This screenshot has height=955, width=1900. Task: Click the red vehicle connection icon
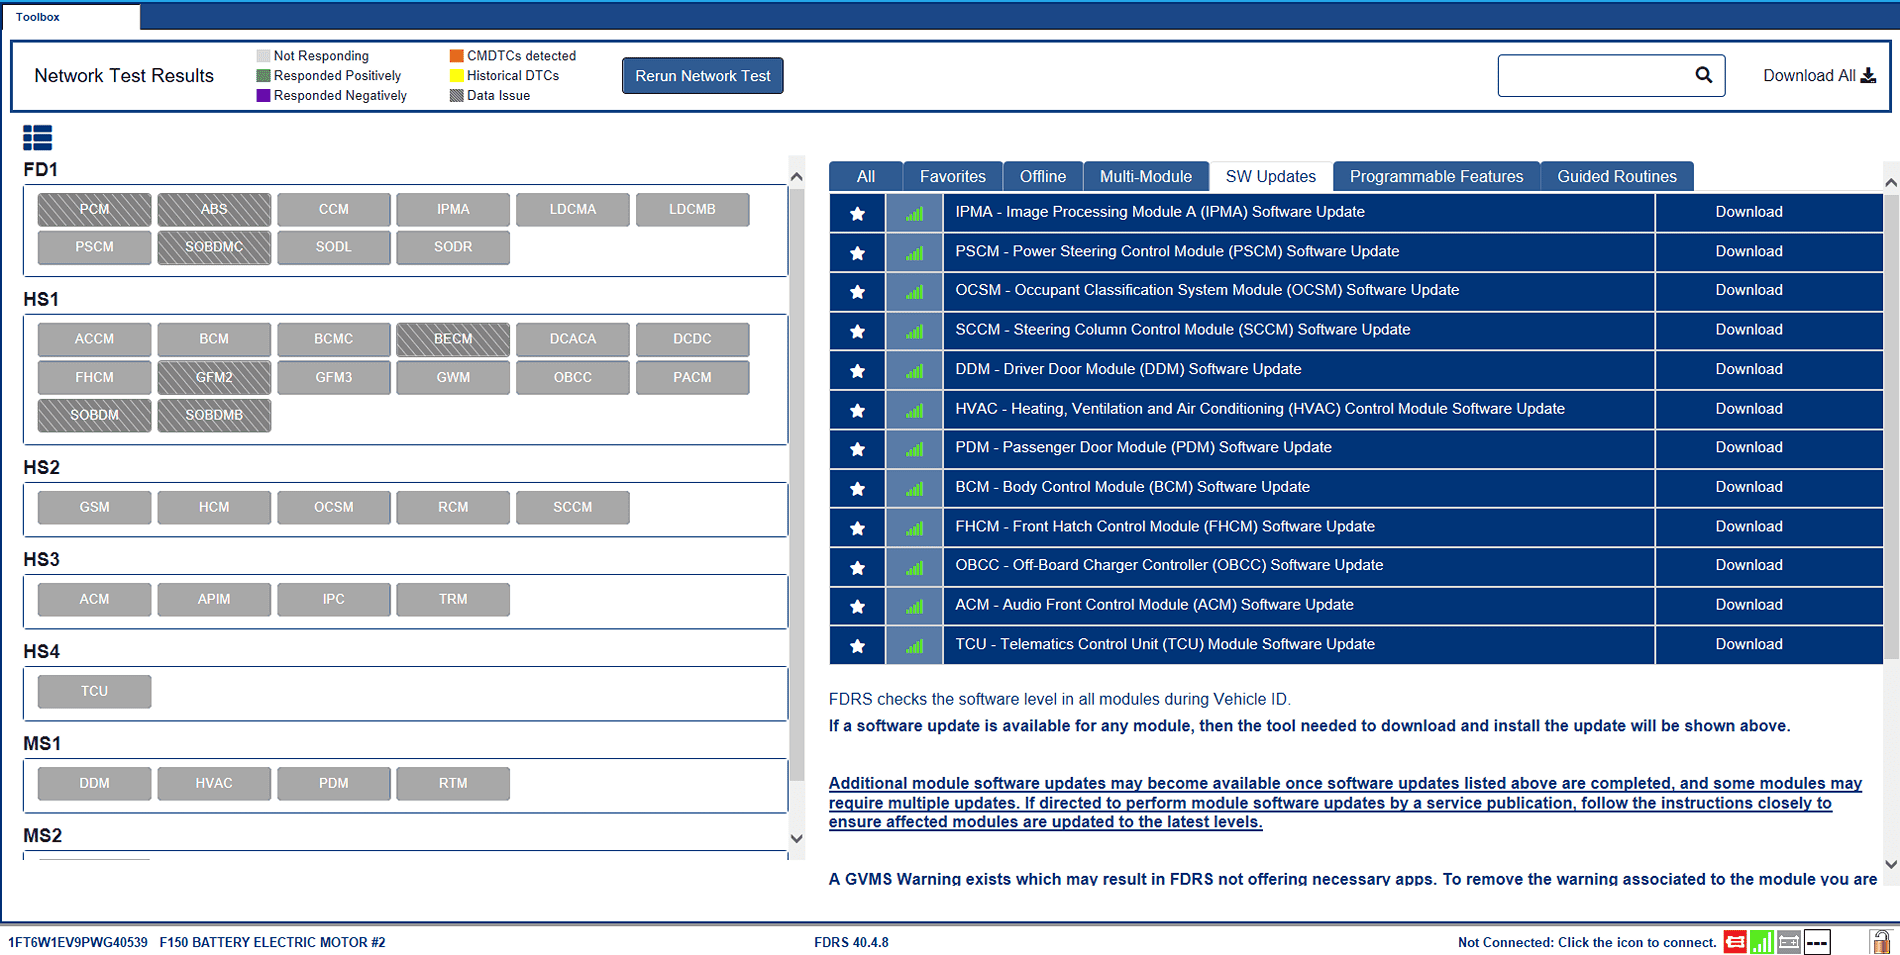(1735, 942)
